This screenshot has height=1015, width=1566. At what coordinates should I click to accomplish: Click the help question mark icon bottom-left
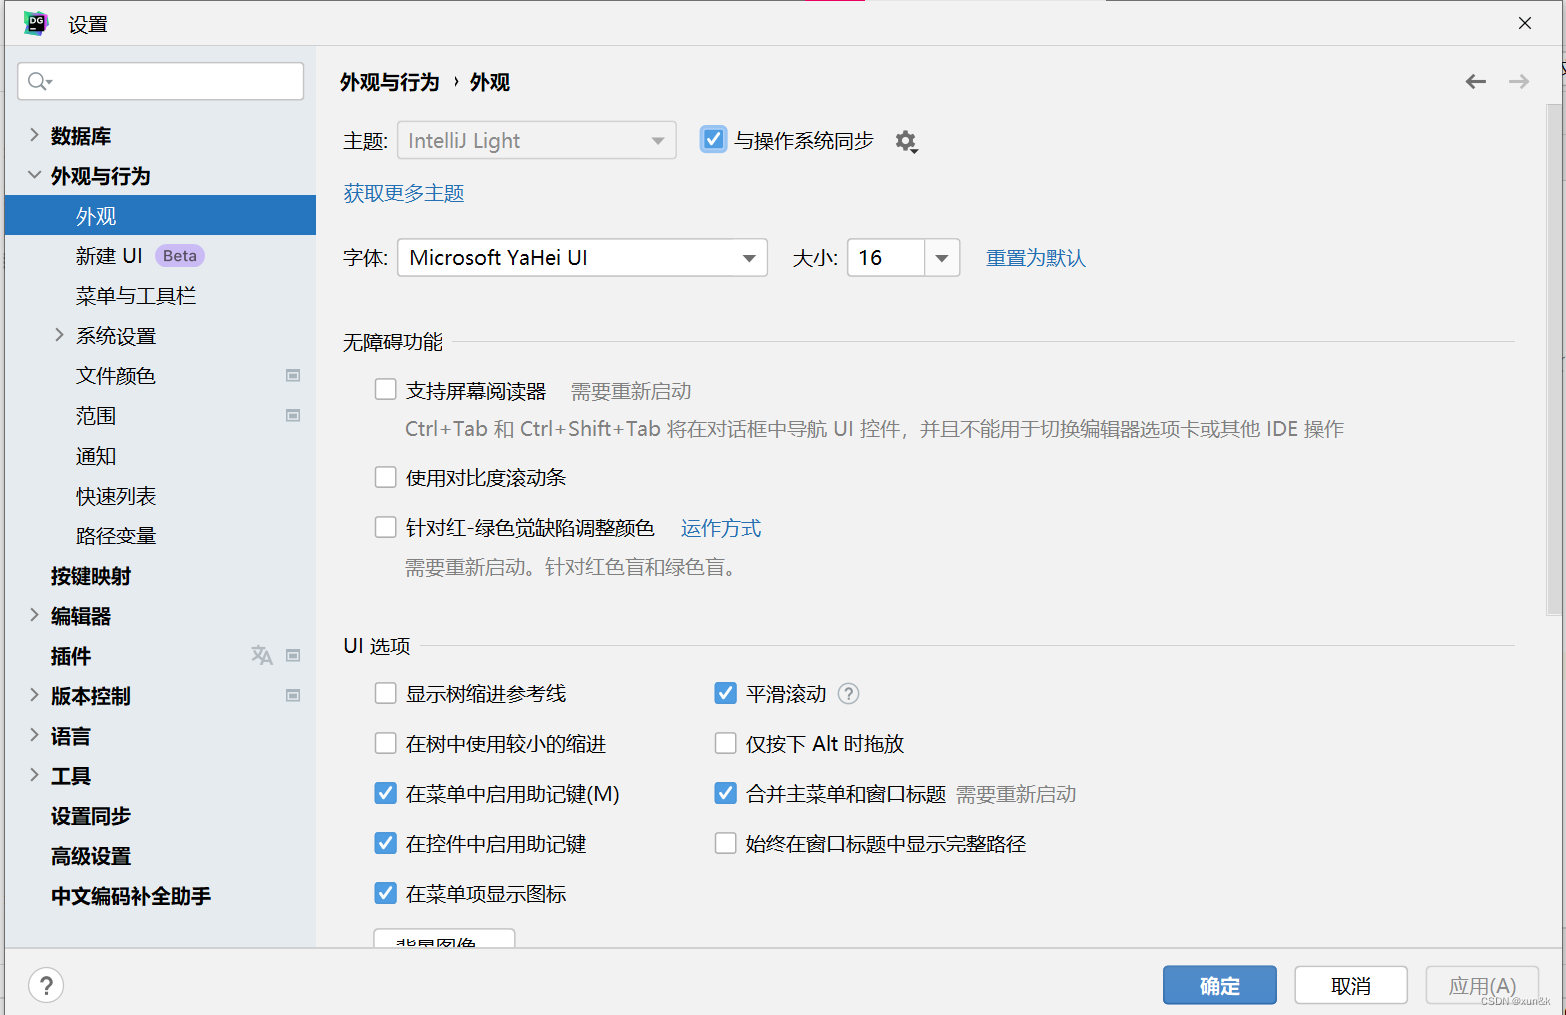pyautogui.click(x=46, y=985)
